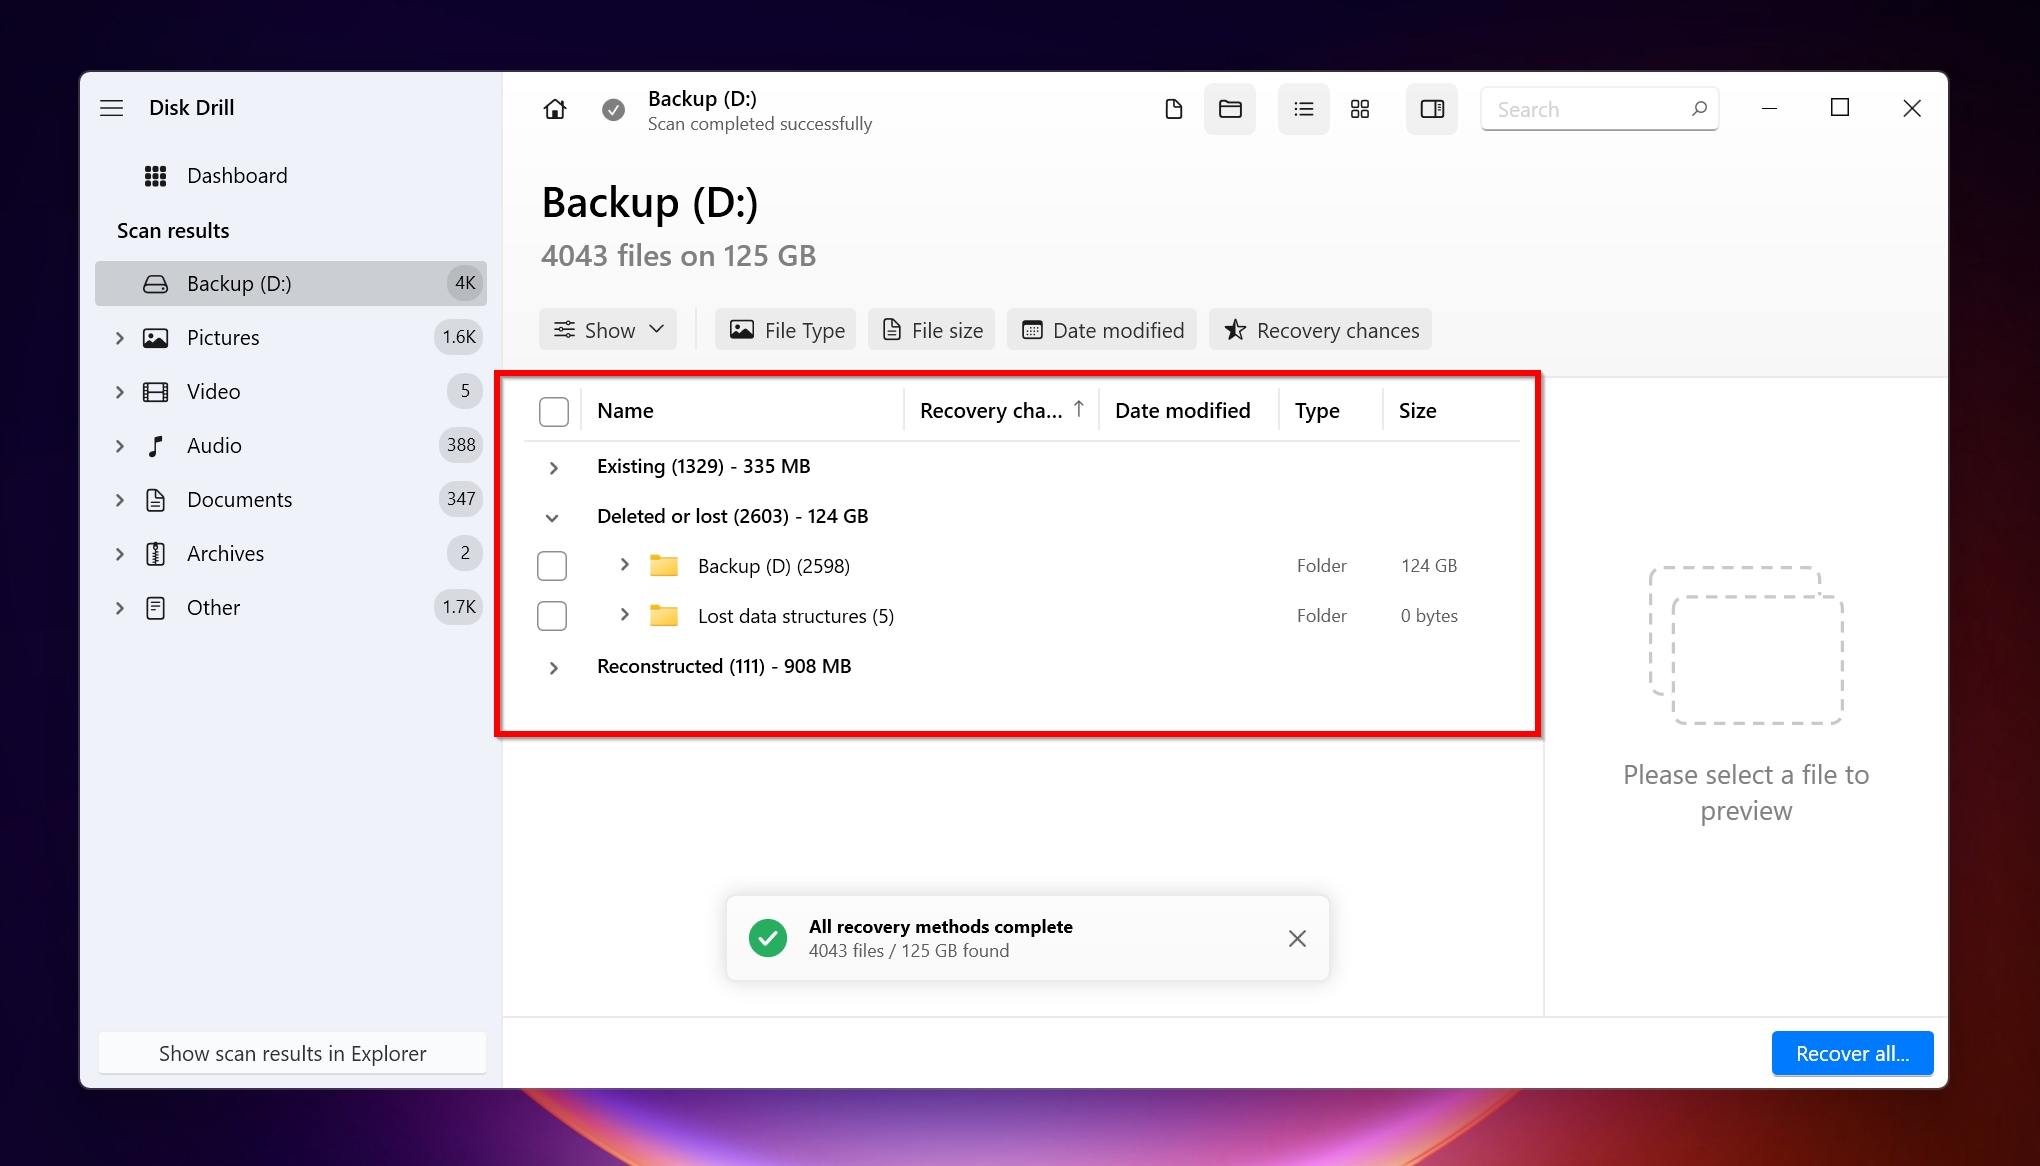Screen dimensions: 2040x1166
Task: Switch to file view using the document icon
Action: [1174, 109]
